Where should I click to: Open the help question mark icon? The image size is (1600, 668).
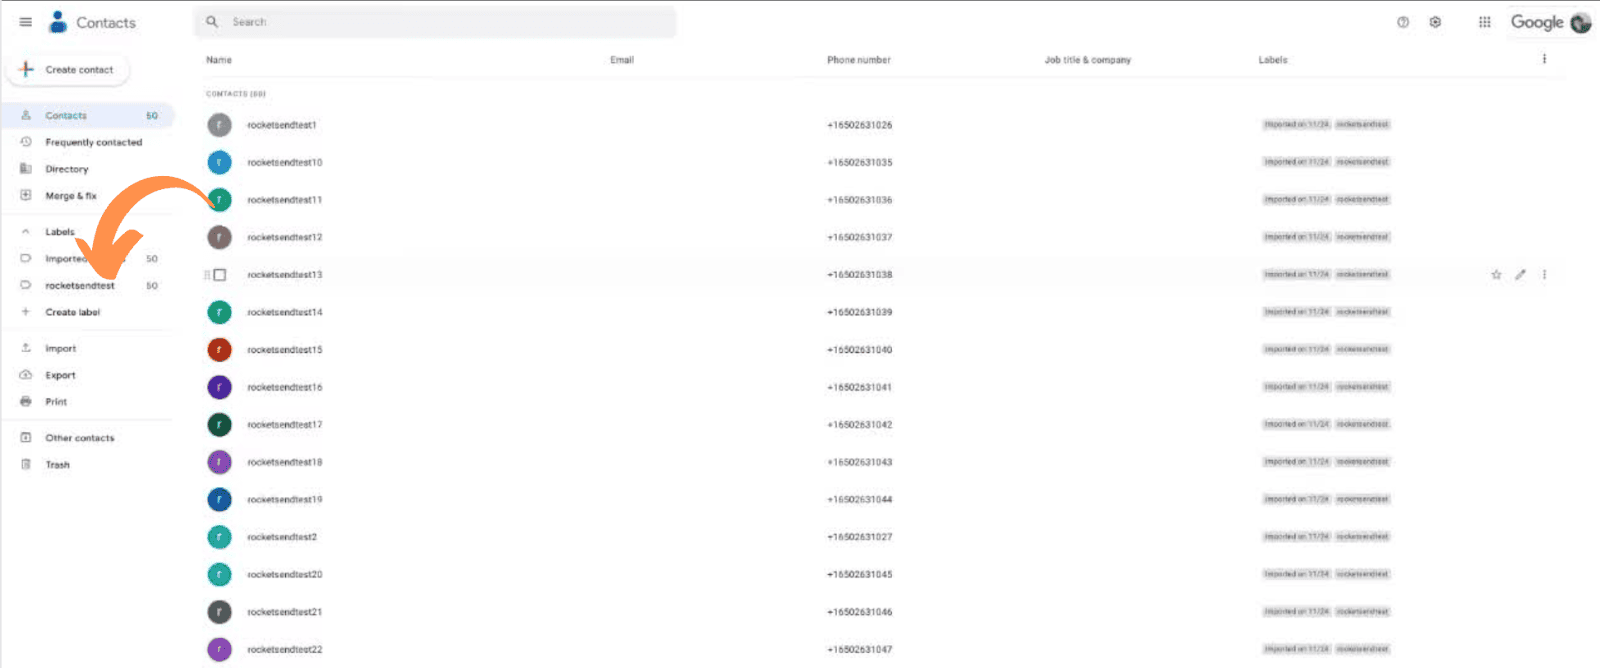click(1403, 22)
